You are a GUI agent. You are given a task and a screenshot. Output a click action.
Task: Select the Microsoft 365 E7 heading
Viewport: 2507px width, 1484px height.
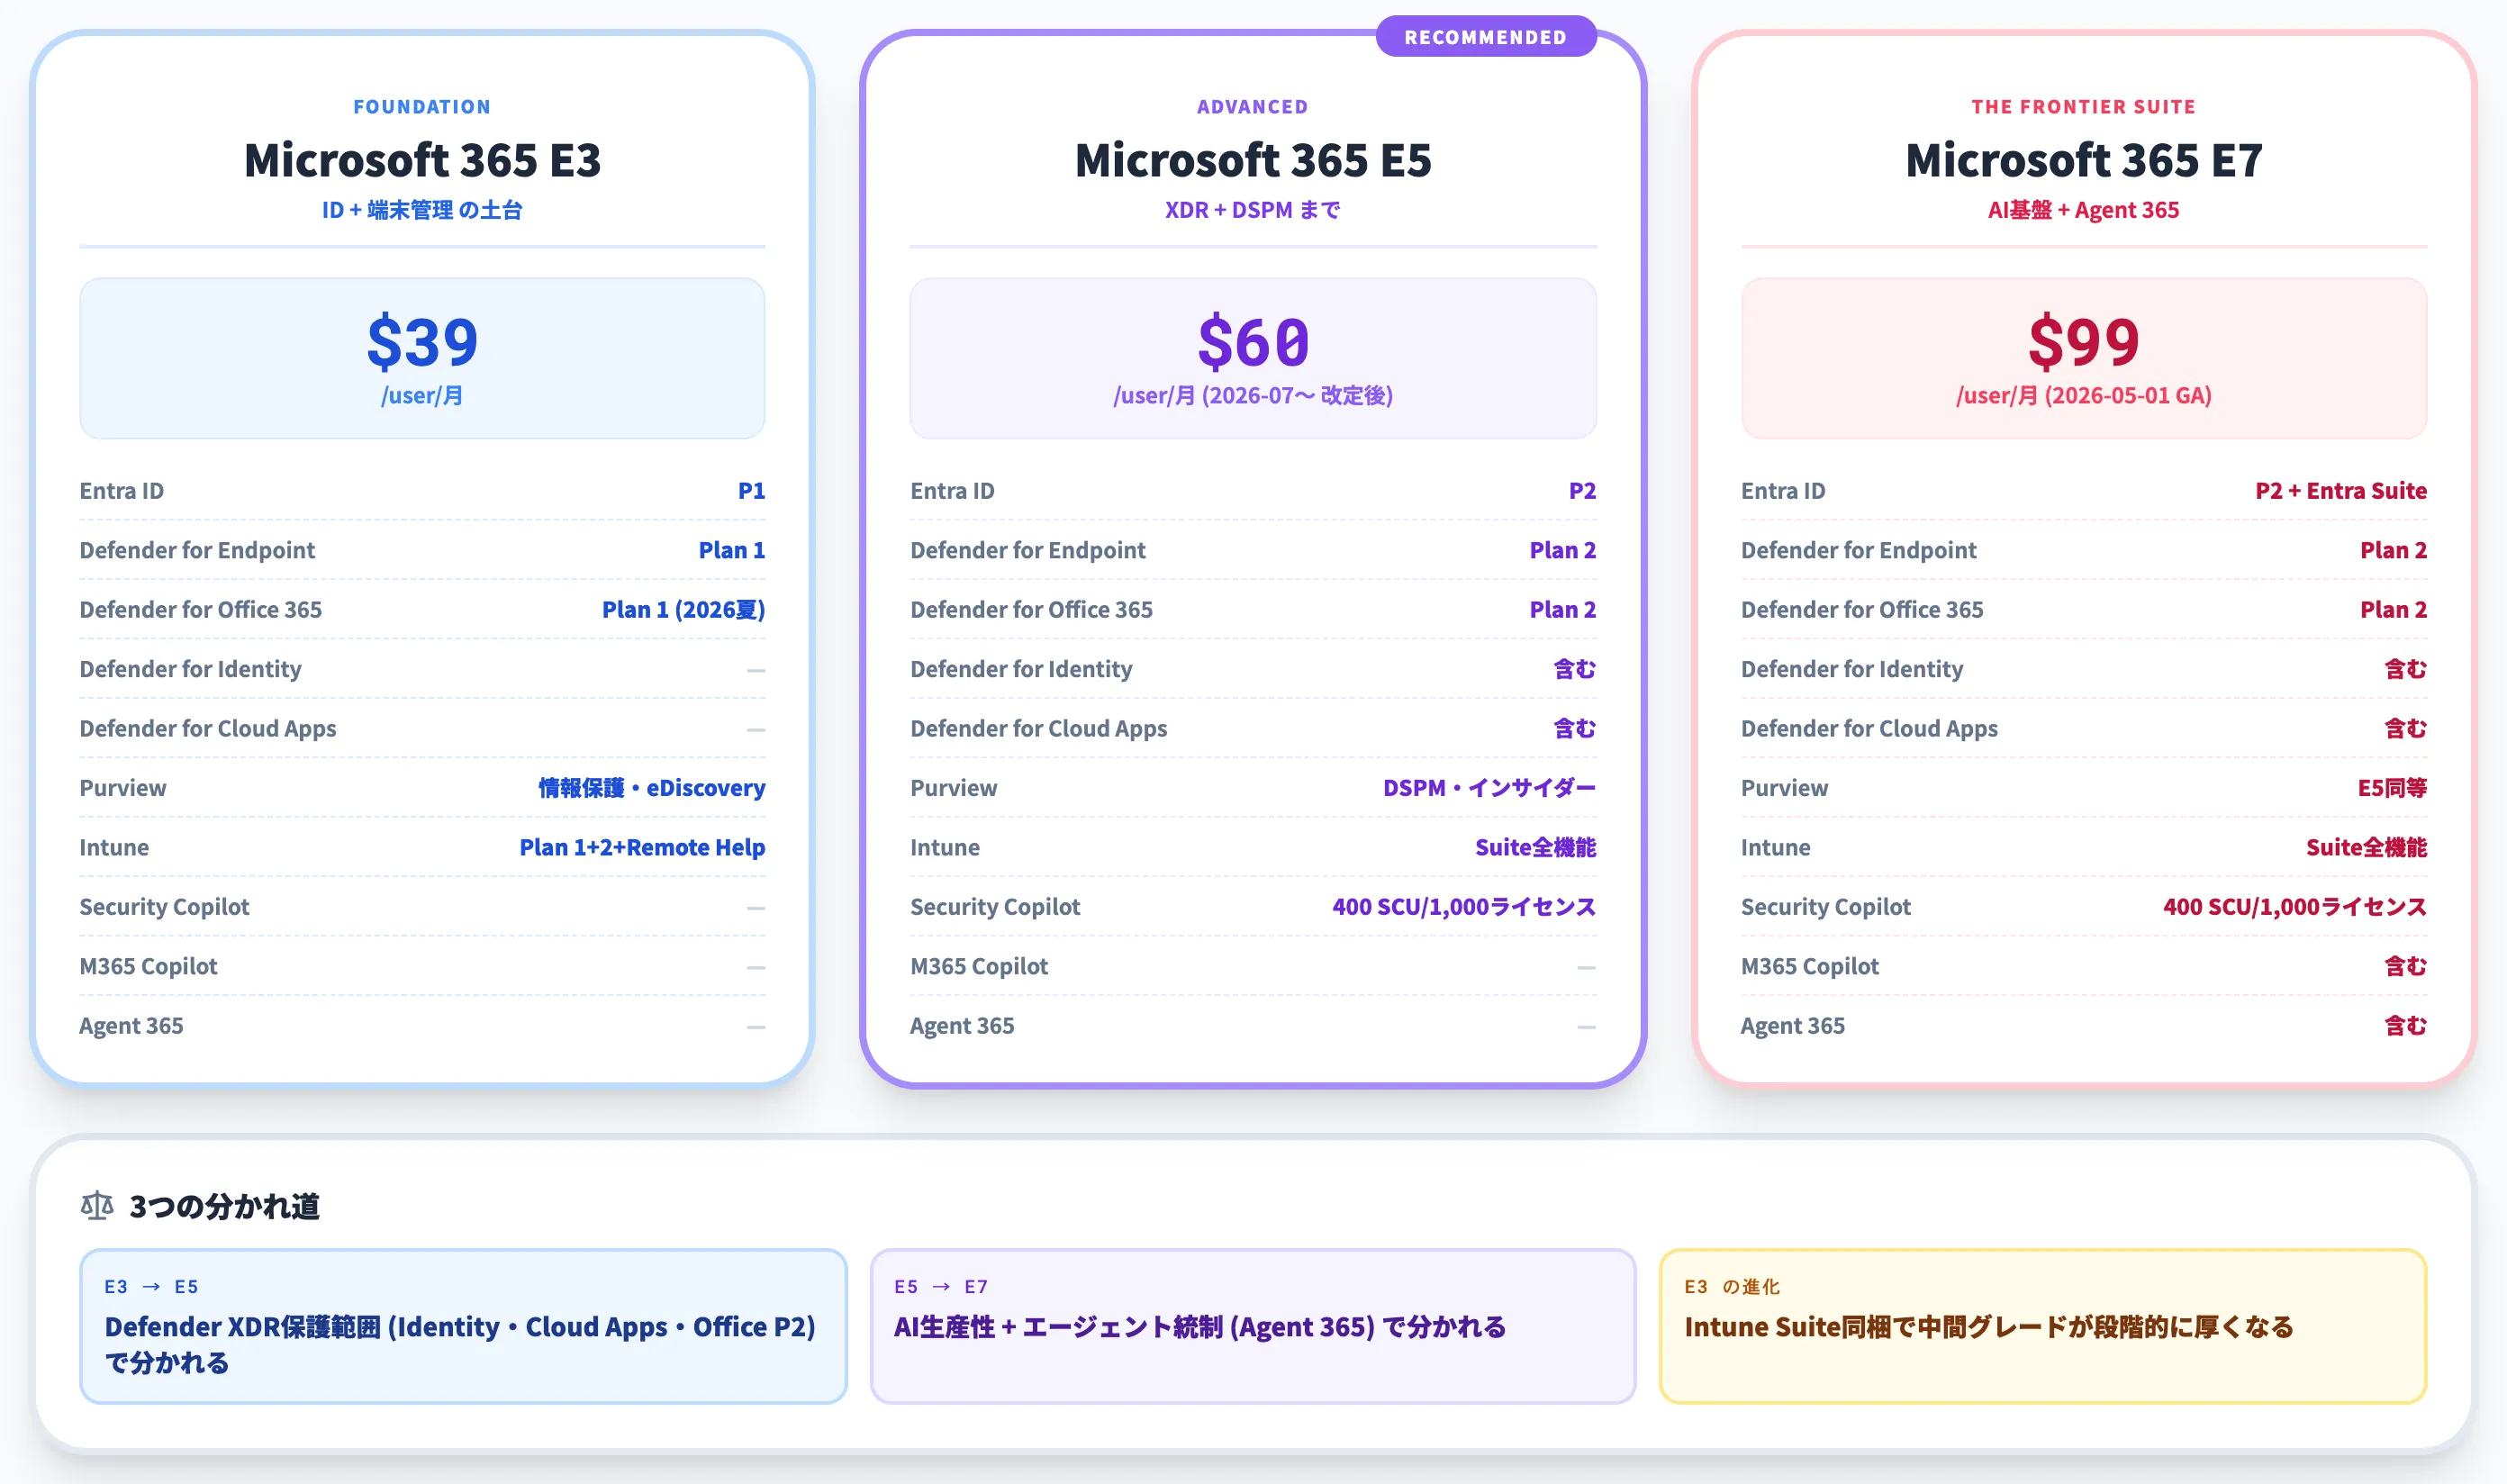tap(2084, 160)
